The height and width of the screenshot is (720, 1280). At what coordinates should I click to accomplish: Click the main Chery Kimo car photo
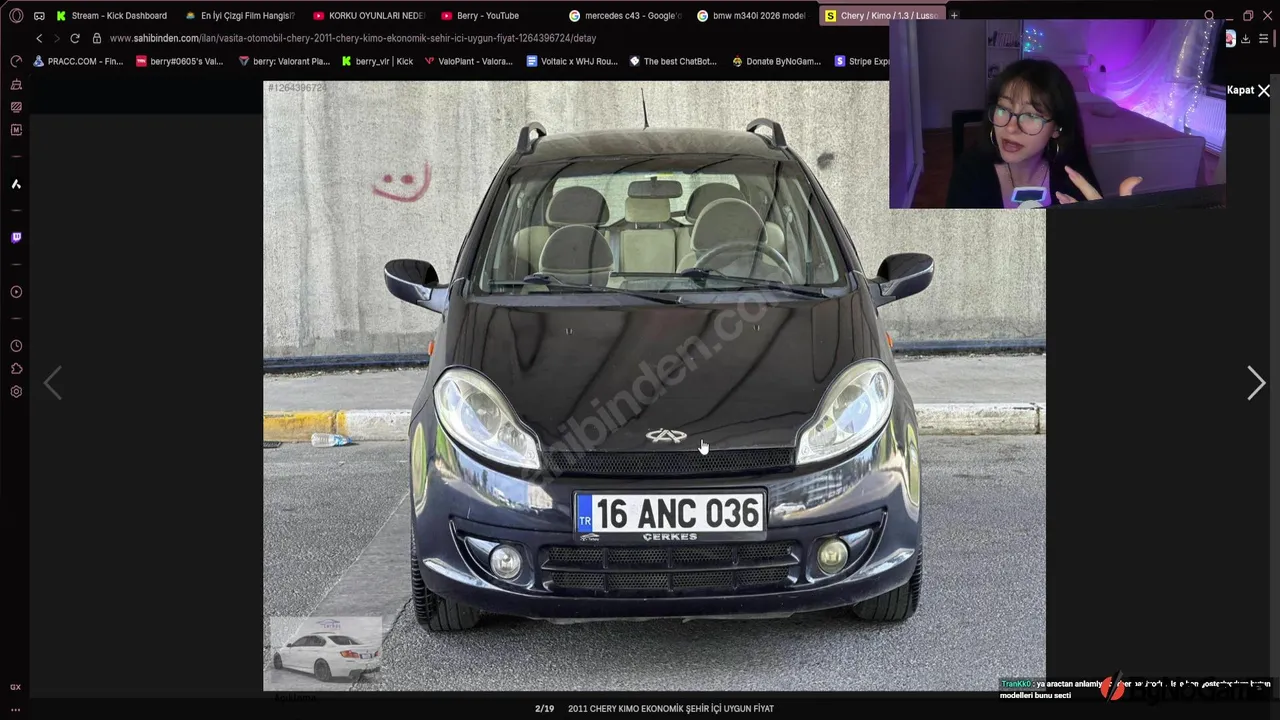[x=654, y=386]
